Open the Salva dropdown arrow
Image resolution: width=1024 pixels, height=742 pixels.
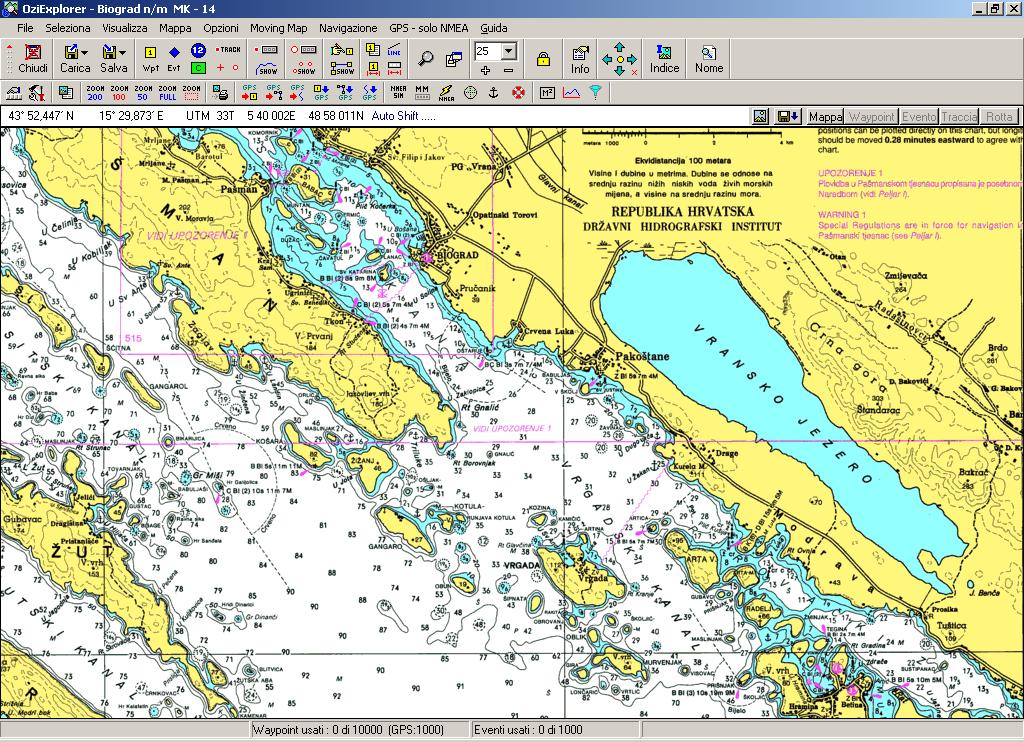(x=123, y=53)
